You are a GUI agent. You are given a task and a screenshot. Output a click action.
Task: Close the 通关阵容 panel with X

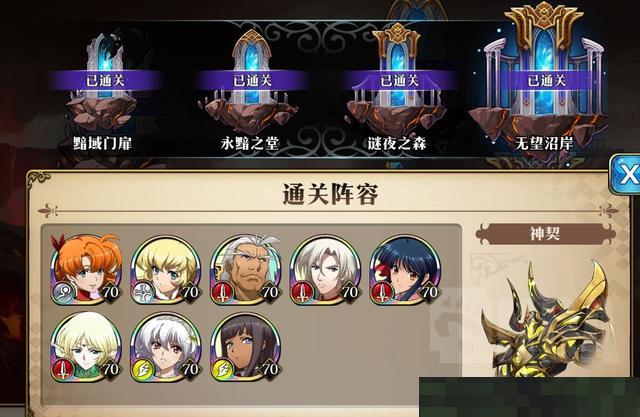point(627,175)
